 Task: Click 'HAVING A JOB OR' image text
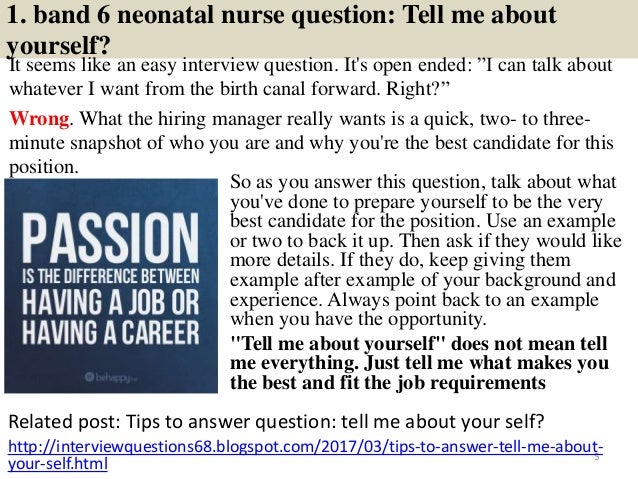112,299
